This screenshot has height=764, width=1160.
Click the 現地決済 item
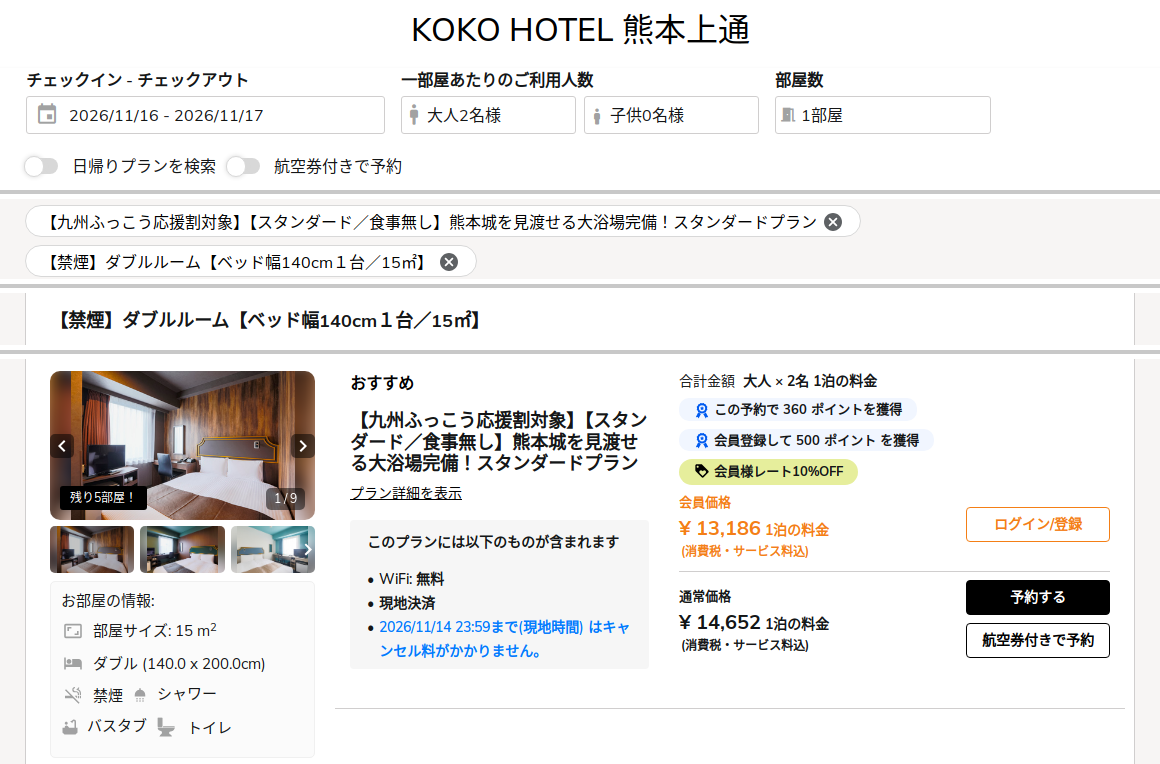pyautogui.click(x=407, y=604)
